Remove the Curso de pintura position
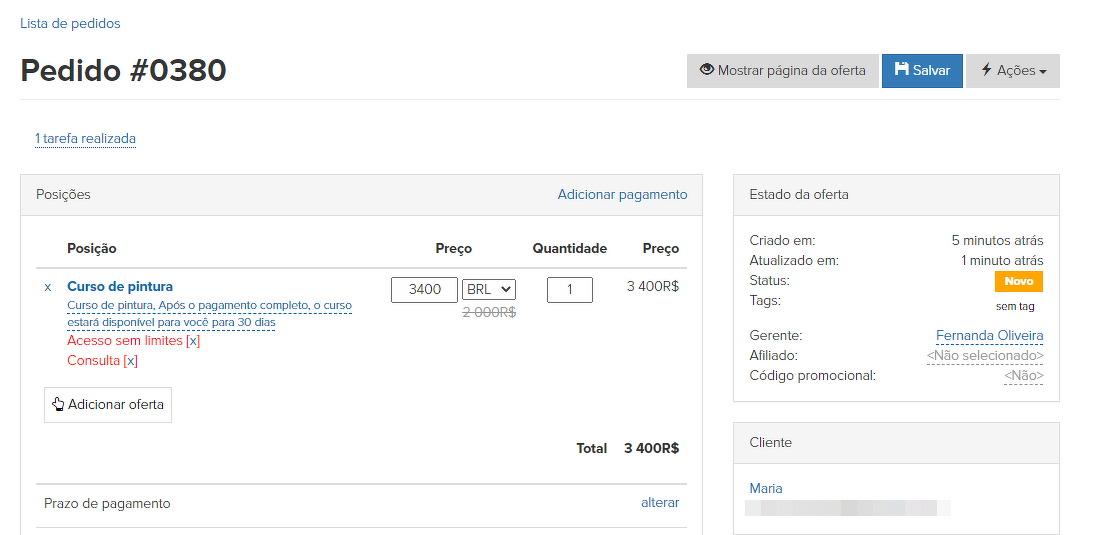This screenshot has width=1111, height=535. (48, 287)
